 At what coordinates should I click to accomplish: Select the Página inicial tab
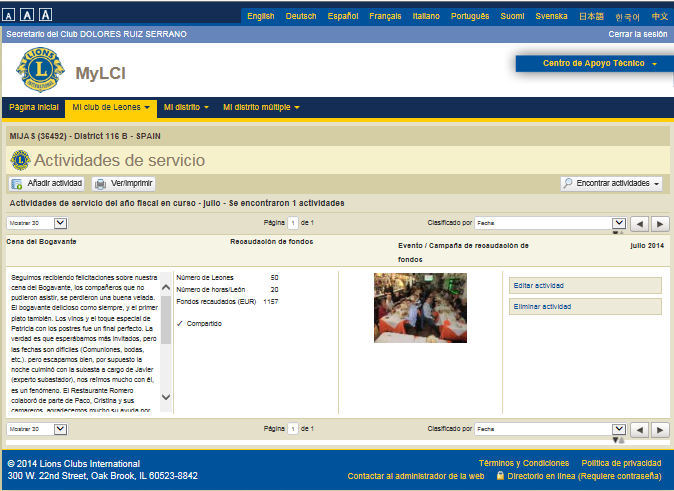(x=34, y=107)
